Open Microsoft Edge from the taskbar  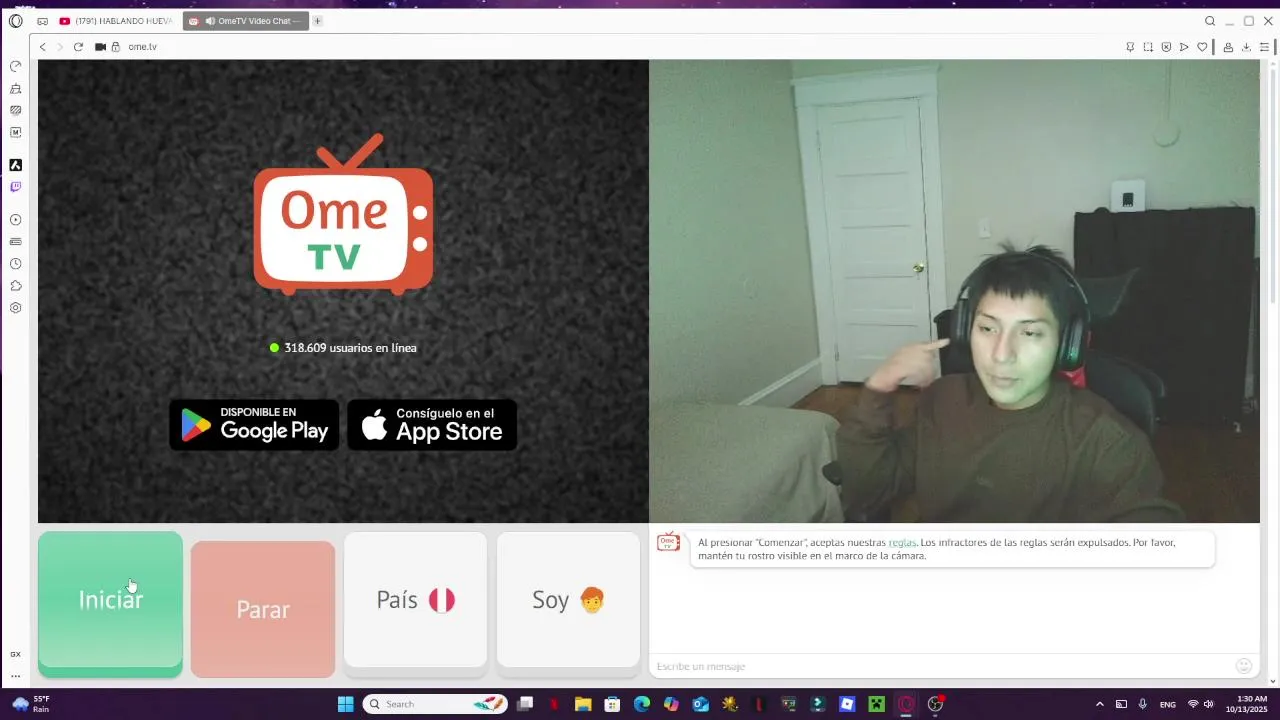pos(642,704)
